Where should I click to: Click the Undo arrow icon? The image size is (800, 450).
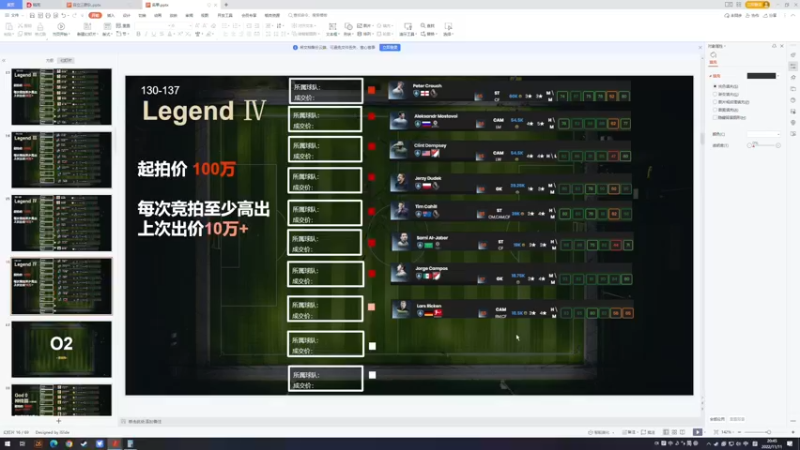point(64,15)
